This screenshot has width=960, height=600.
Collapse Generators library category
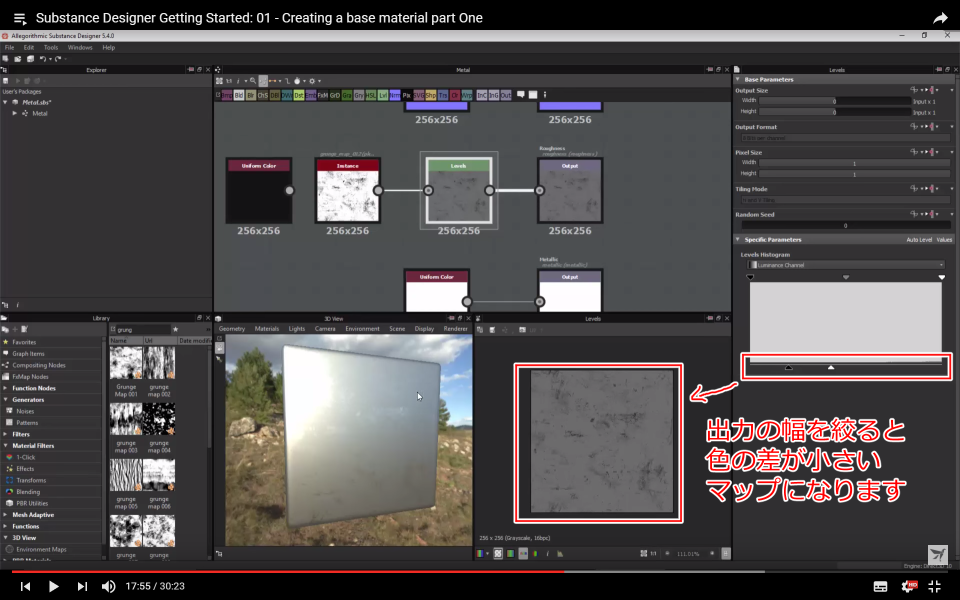[x=6, y=400]
